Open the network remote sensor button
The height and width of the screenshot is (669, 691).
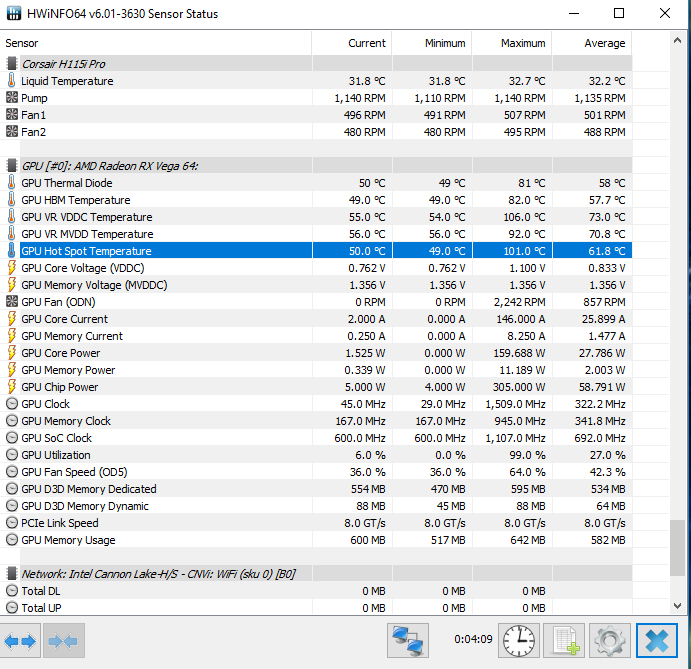(x=408, y=640)
